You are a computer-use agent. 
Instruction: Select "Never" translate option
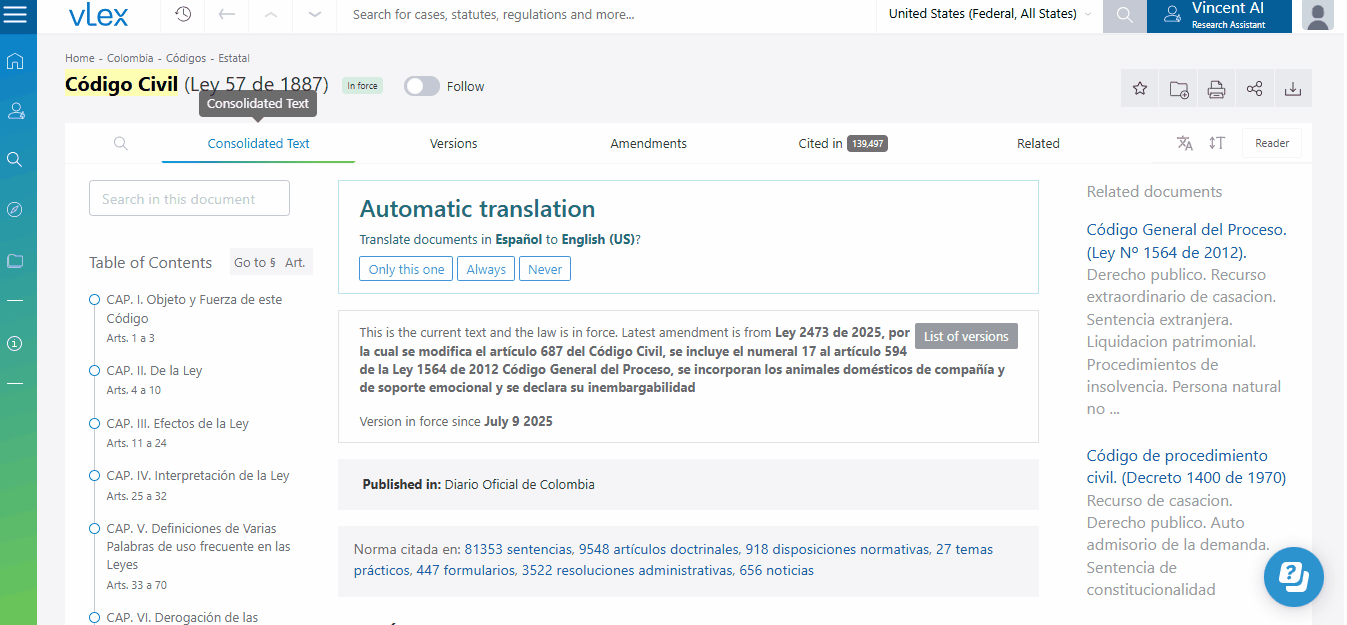coord(545,269)
